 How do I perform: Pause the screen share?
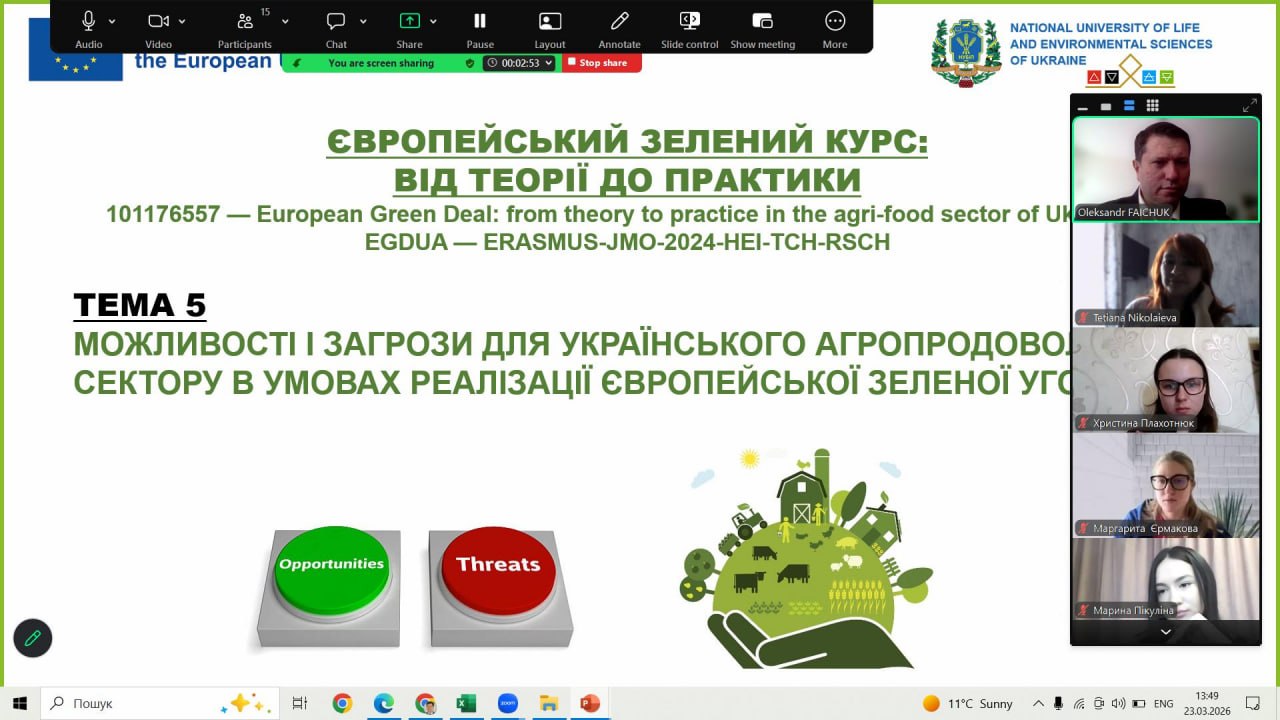480,28
